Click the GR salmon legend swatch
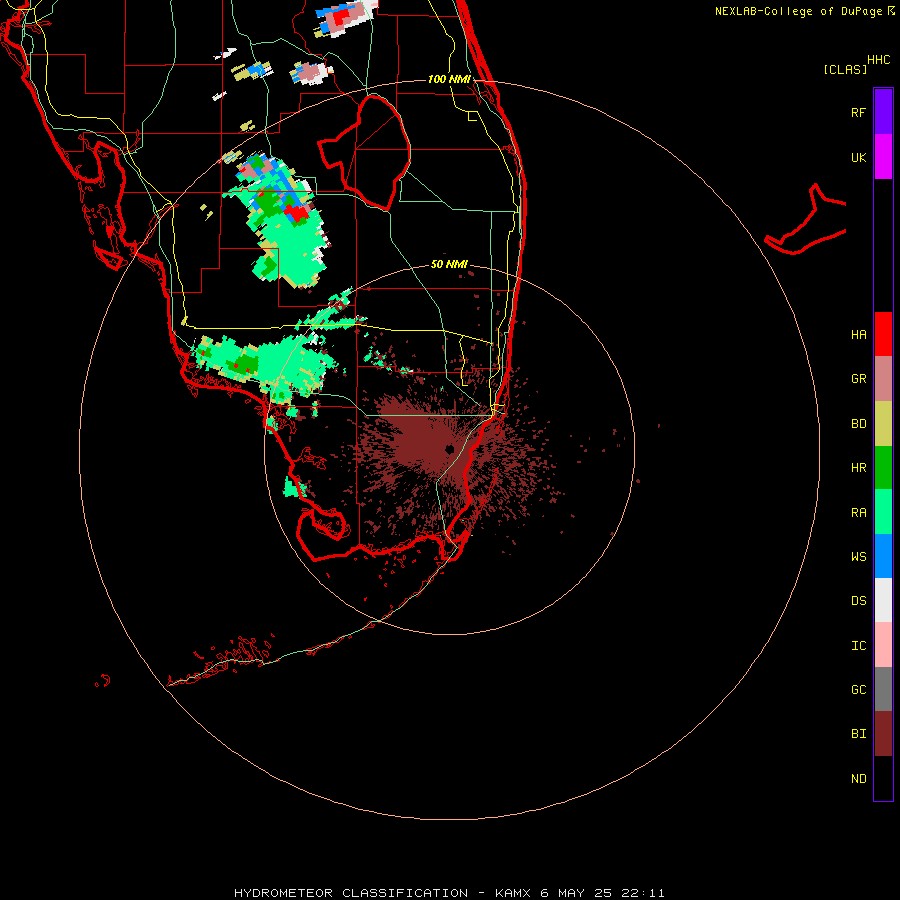 click(883, 379)
